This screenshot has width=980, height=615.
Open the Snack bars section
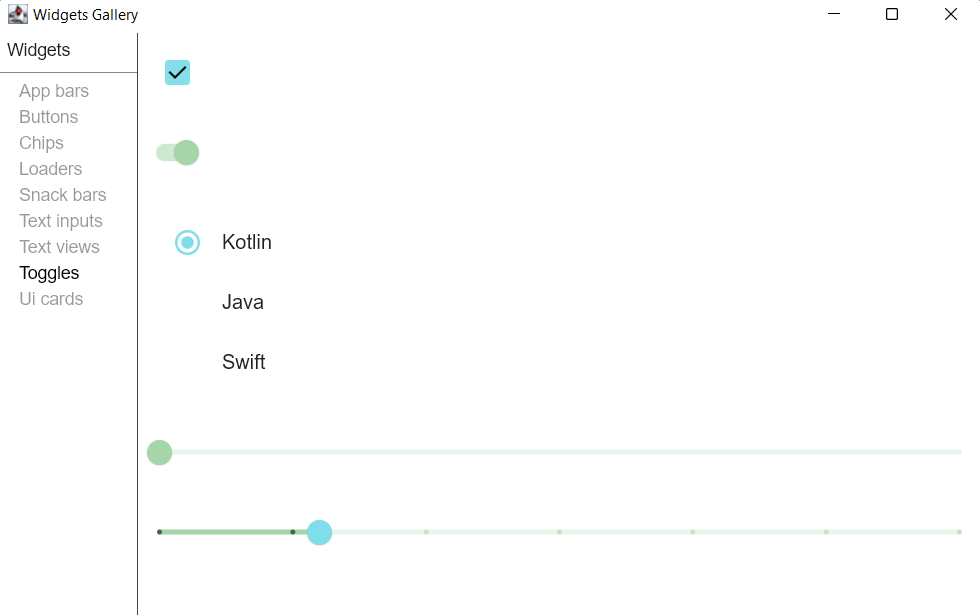pos(62,194)
